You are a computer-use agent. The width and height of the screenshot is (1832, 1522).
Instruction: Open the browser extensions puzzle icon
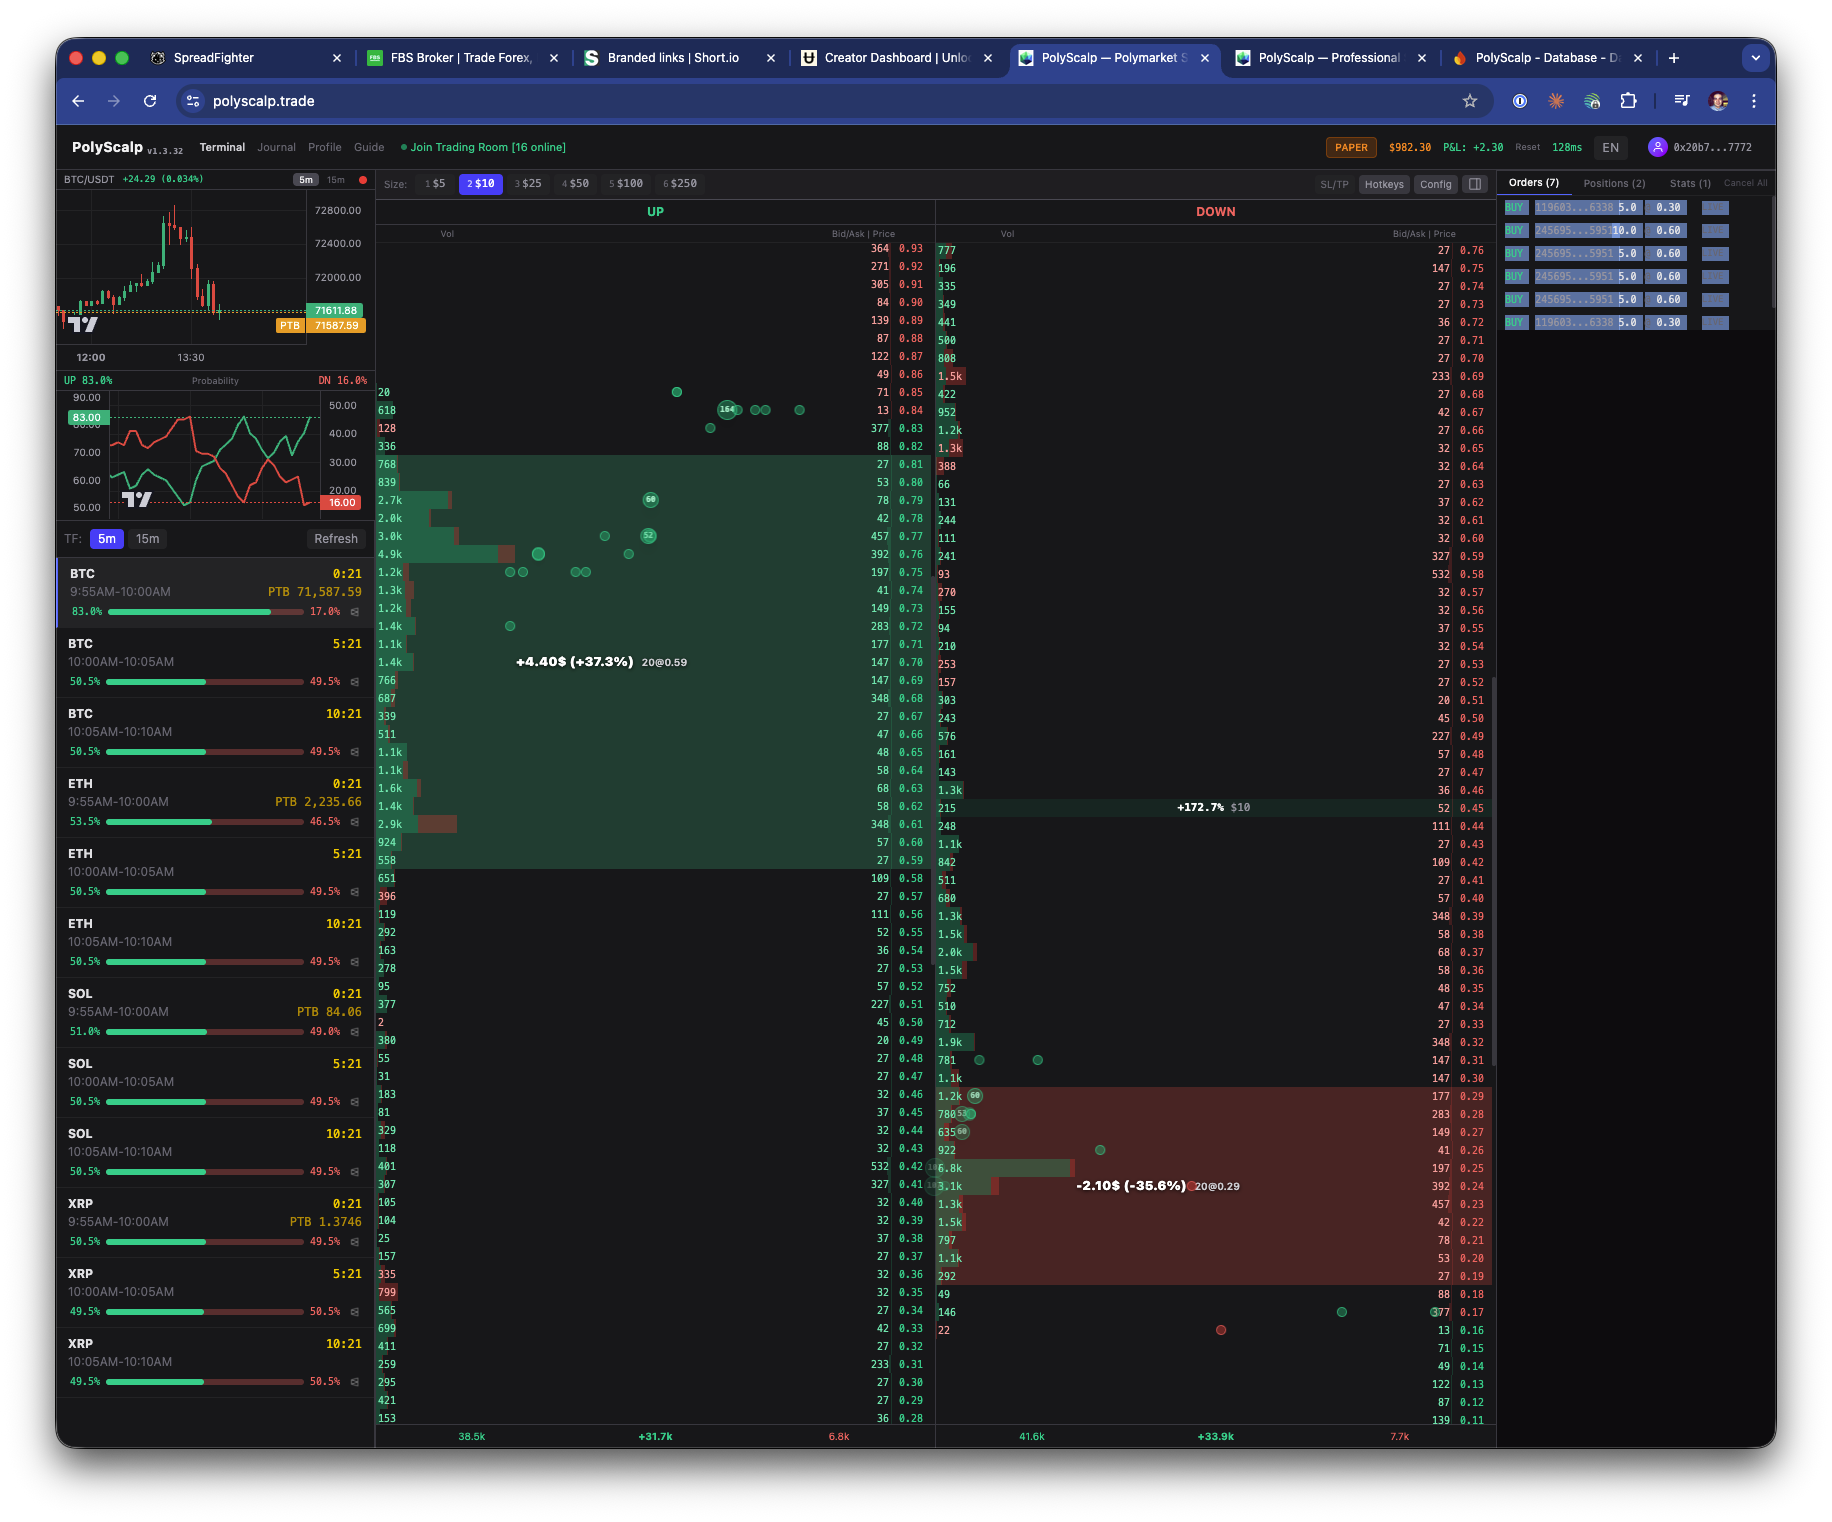click(x=1628, y=101)
